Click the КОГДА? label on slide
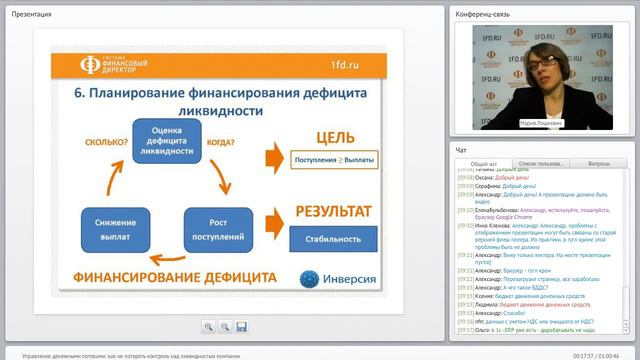 point(220,142)
